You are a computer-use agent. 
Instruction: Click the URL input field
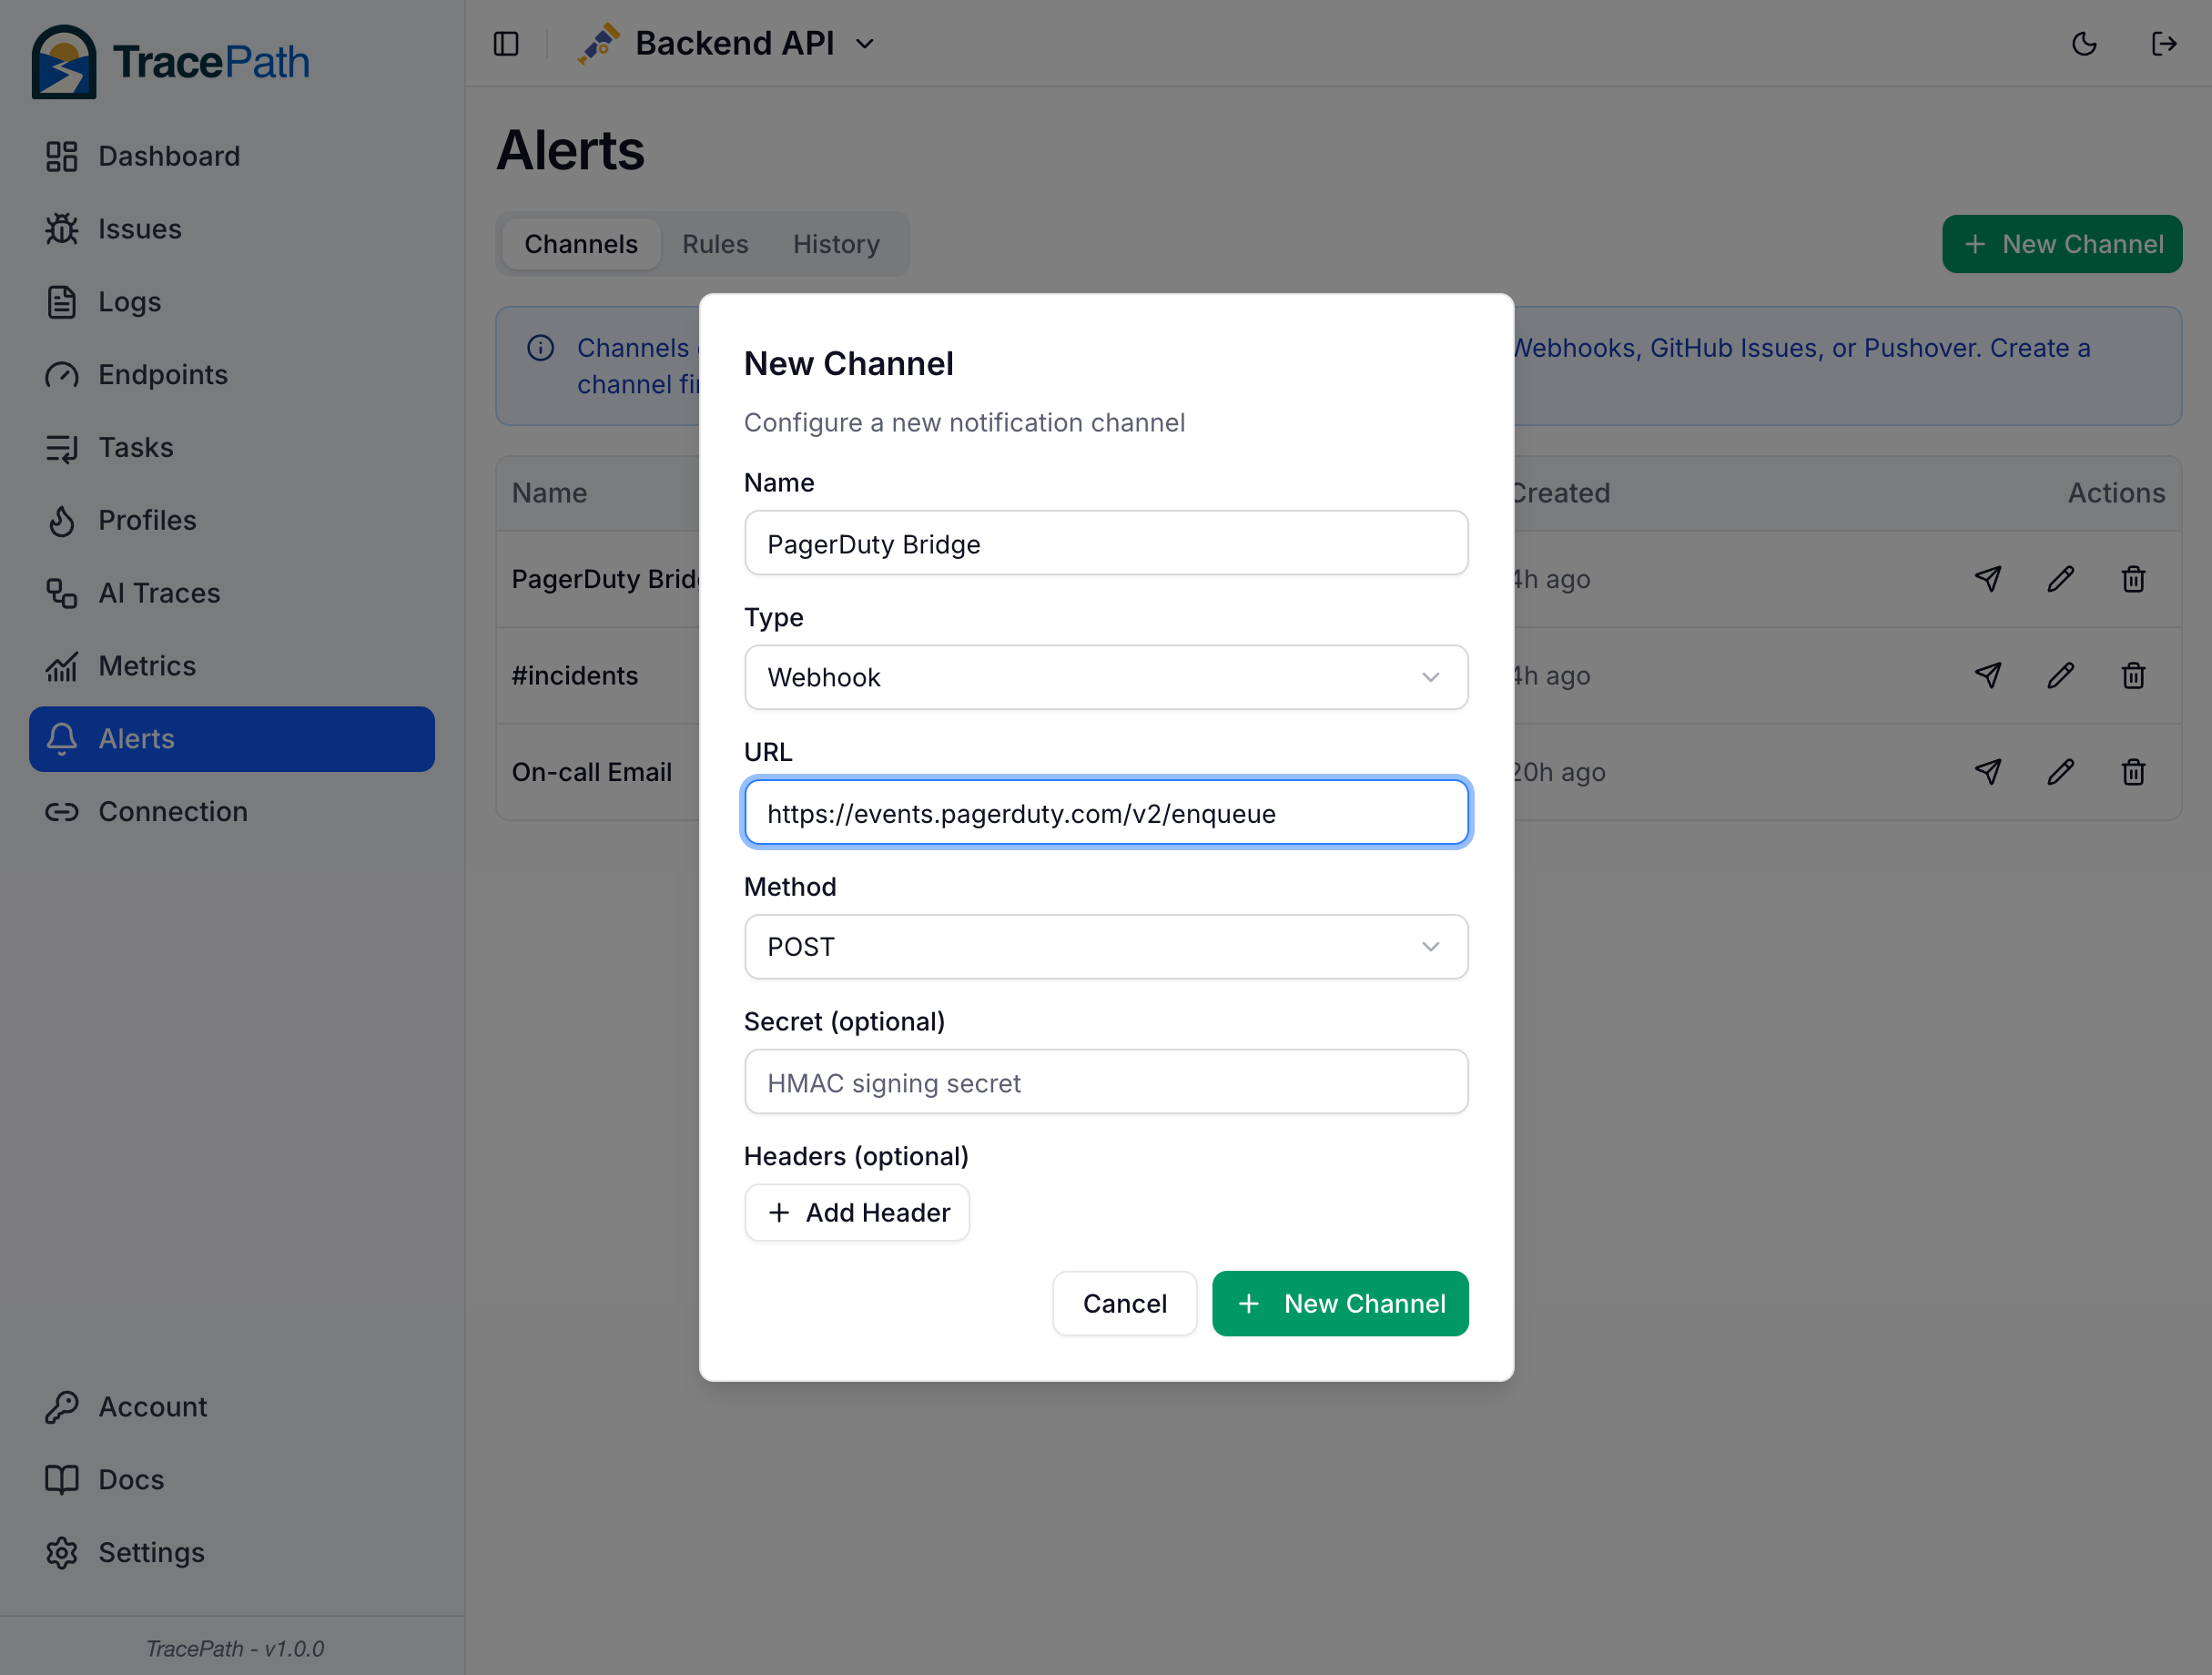click(1106, 813)
